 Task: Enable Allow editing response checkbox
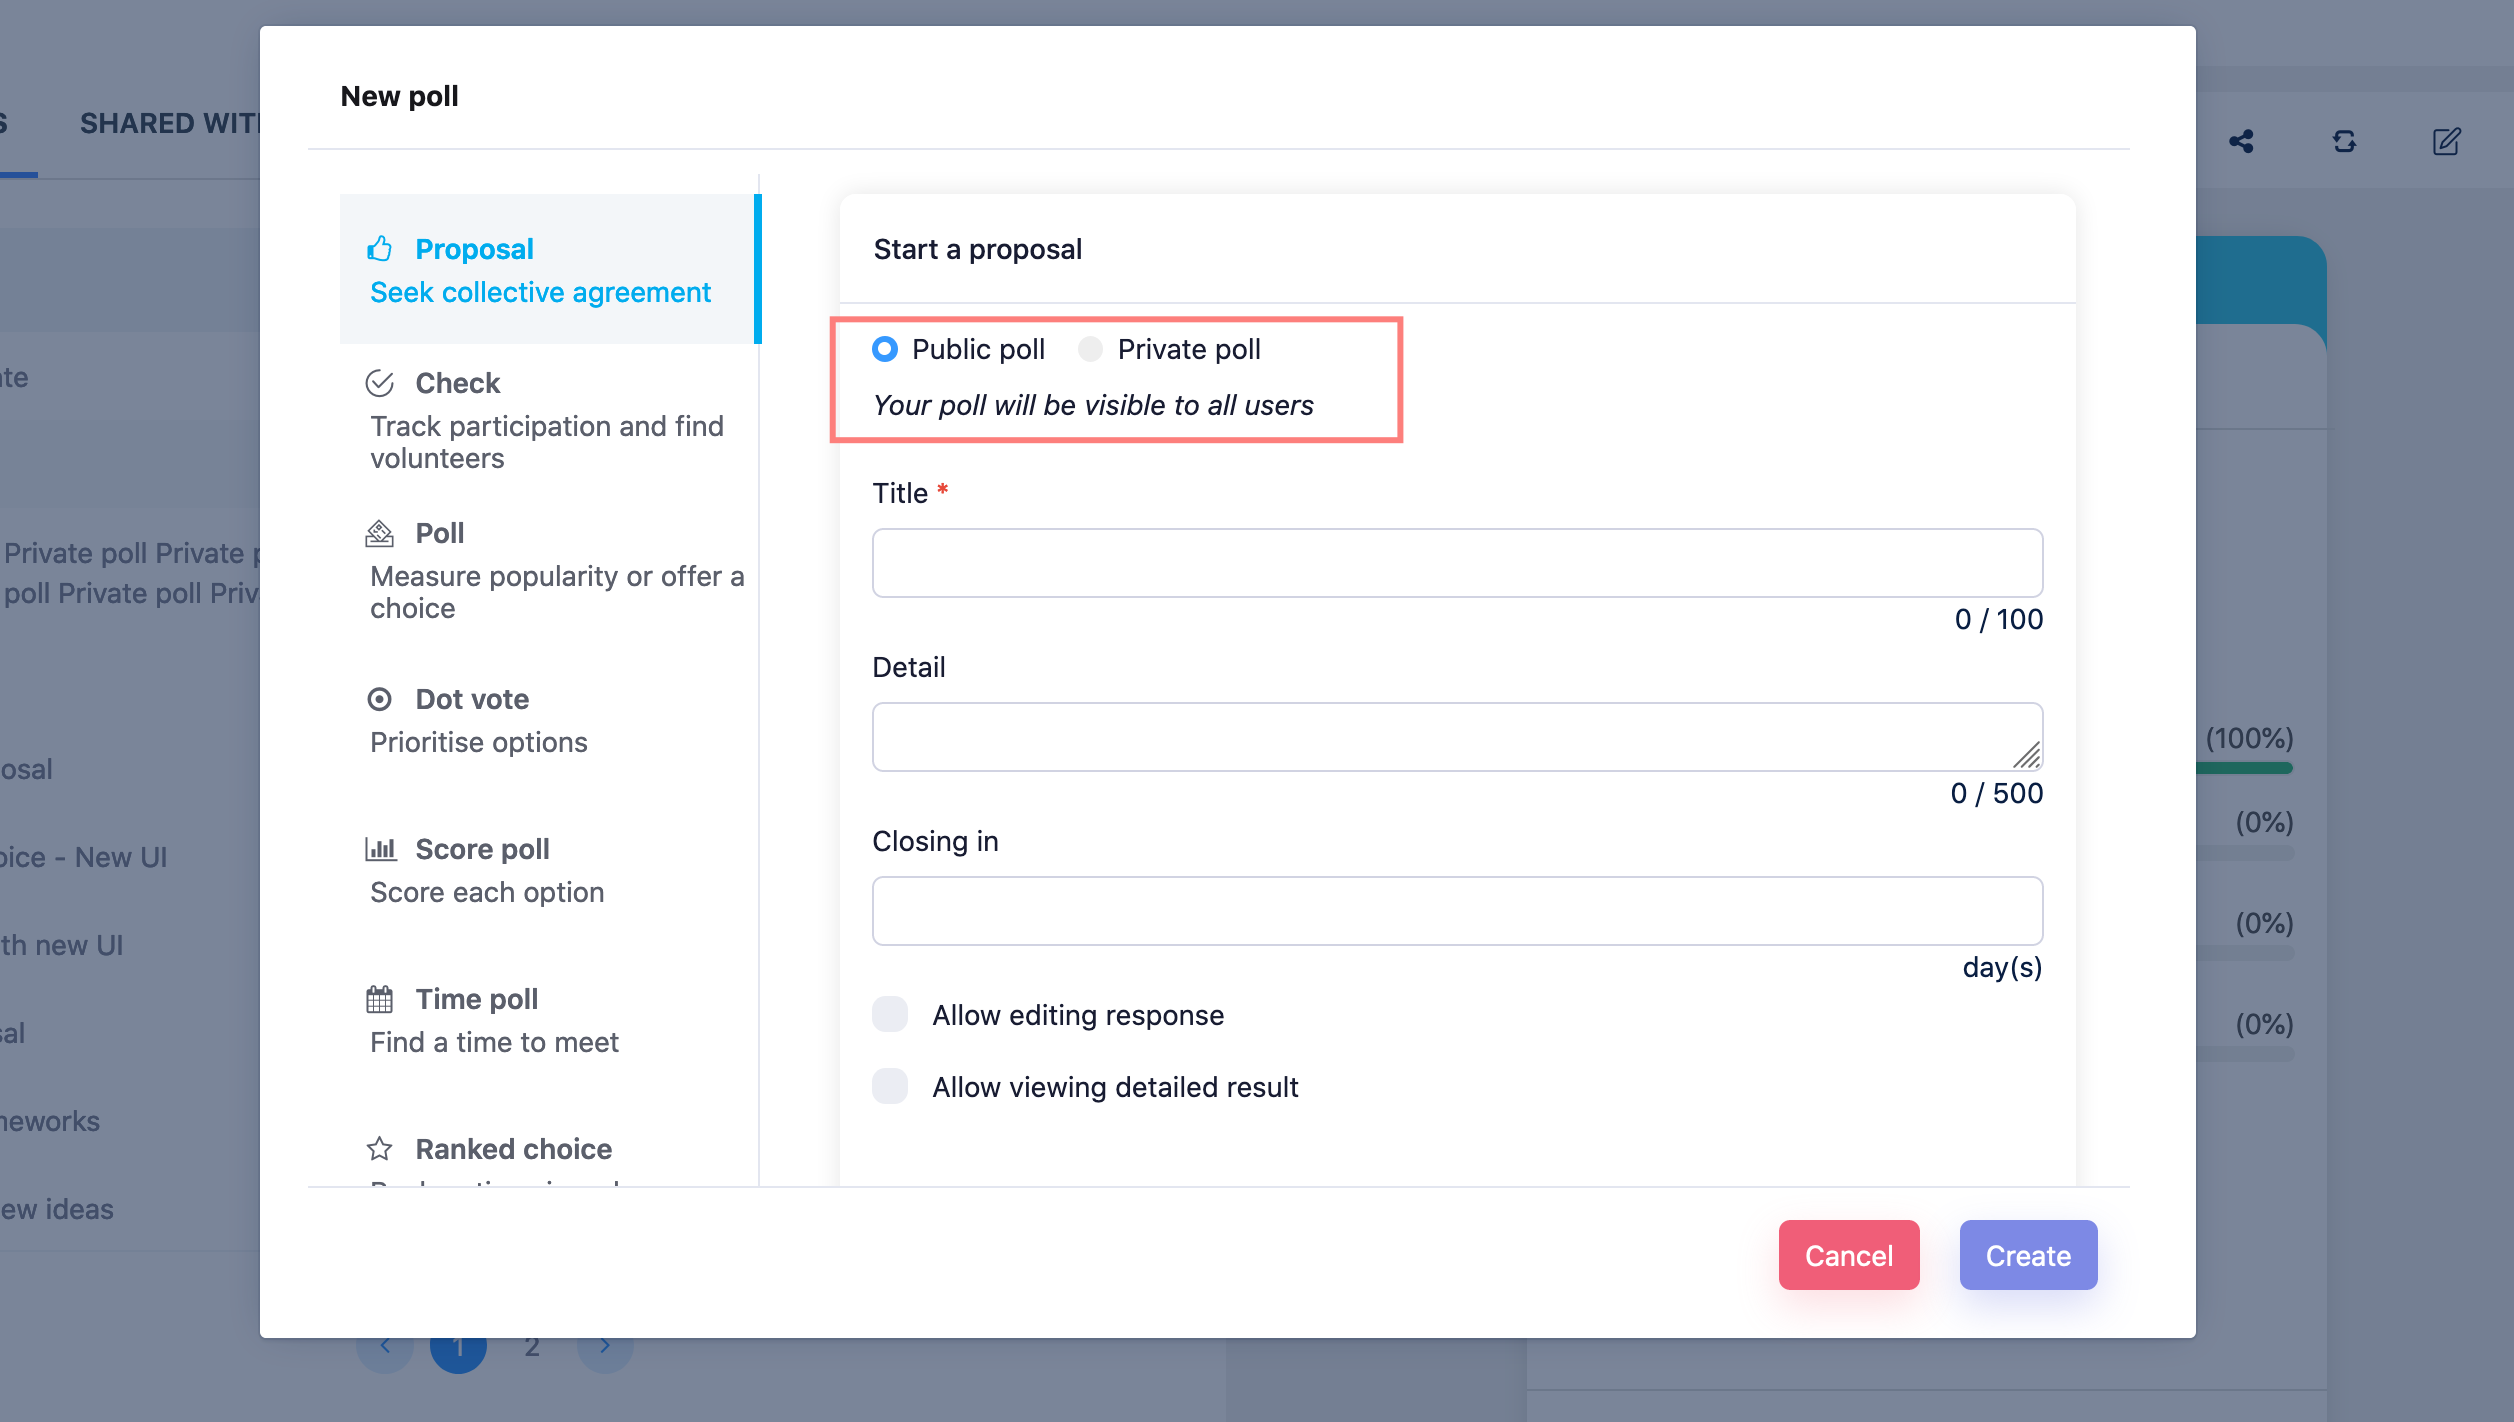point(890,1014)
